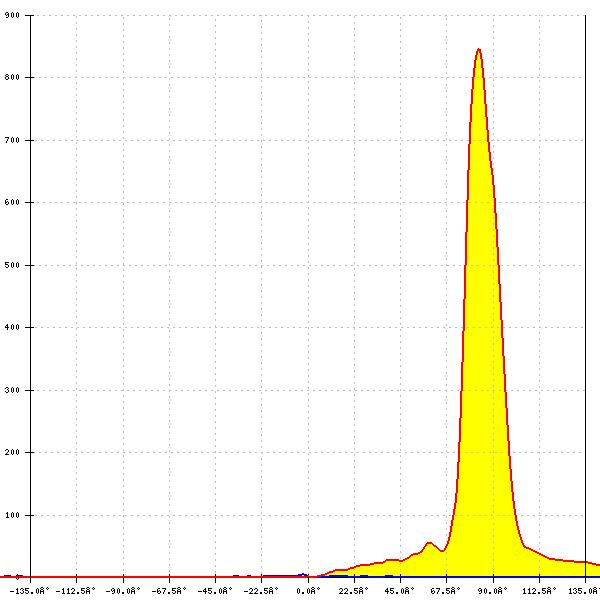Viewport: 600px width, 600px height.
Task: Select the 300 y-axis label
Action: click(x=12, y=390)
